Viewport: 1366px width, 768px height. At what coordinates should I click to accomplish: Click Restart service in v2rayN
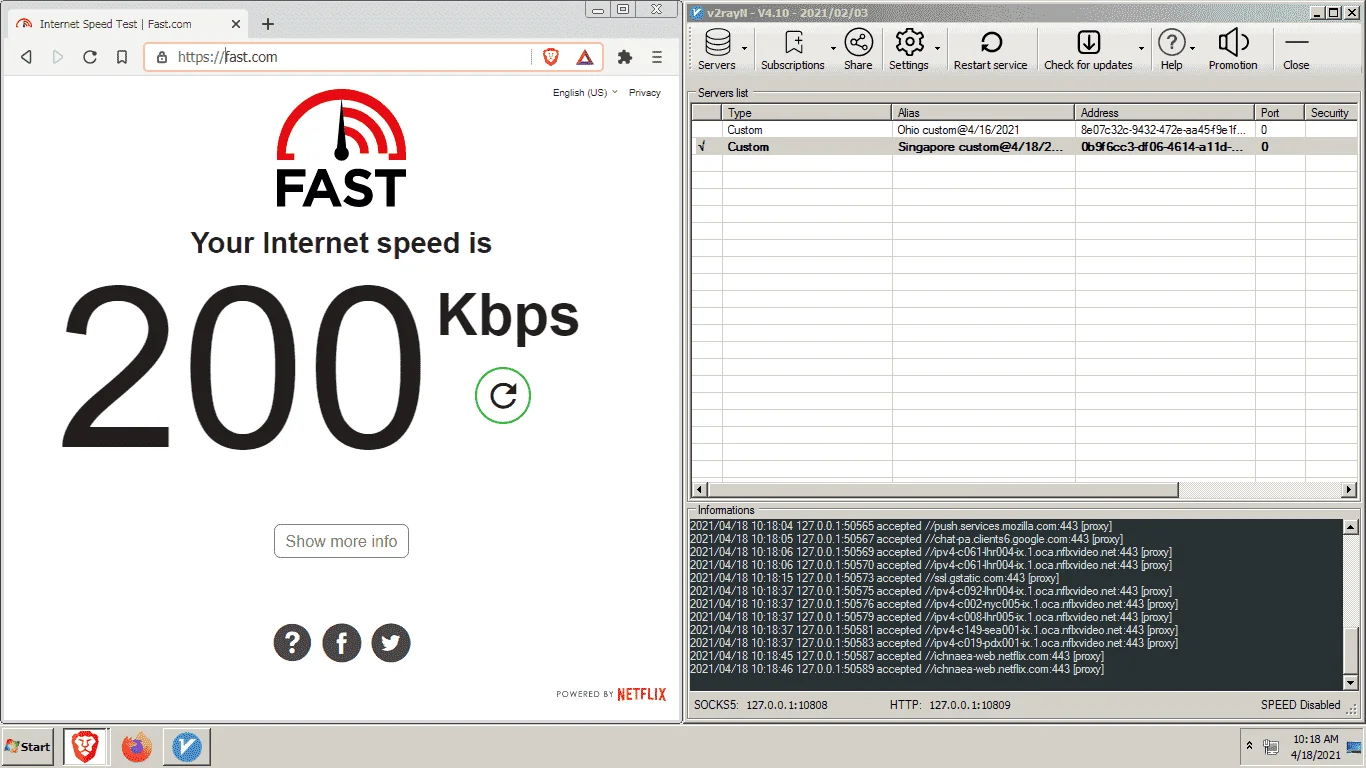click(x=991, y=49)
